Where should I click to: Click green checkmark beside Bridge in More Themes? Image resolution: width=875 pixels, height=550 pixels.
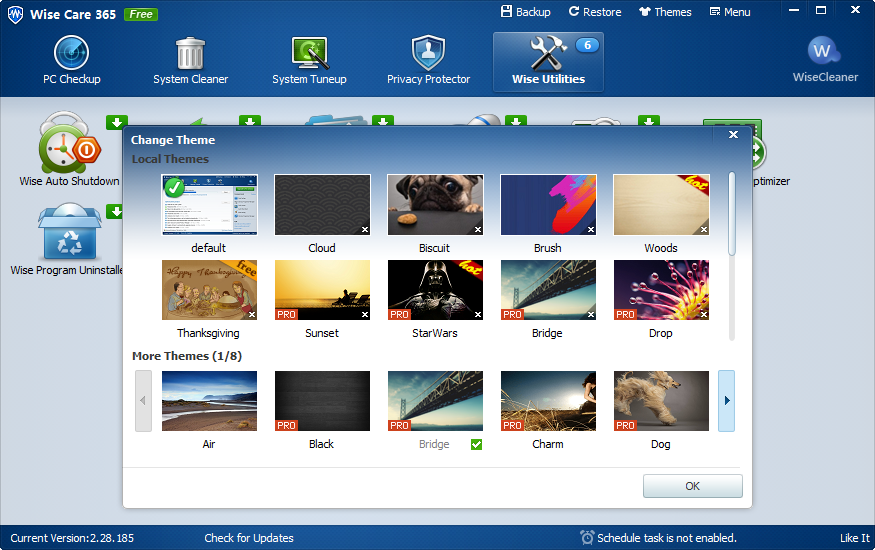tap(476, 445)
